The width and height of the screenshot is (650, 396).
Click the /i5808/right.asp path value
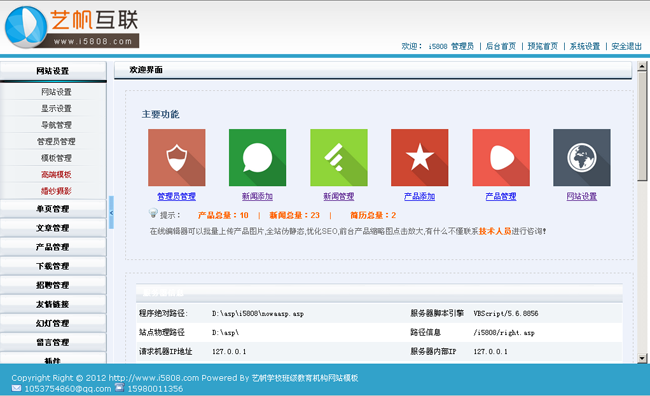pos(504,333)
